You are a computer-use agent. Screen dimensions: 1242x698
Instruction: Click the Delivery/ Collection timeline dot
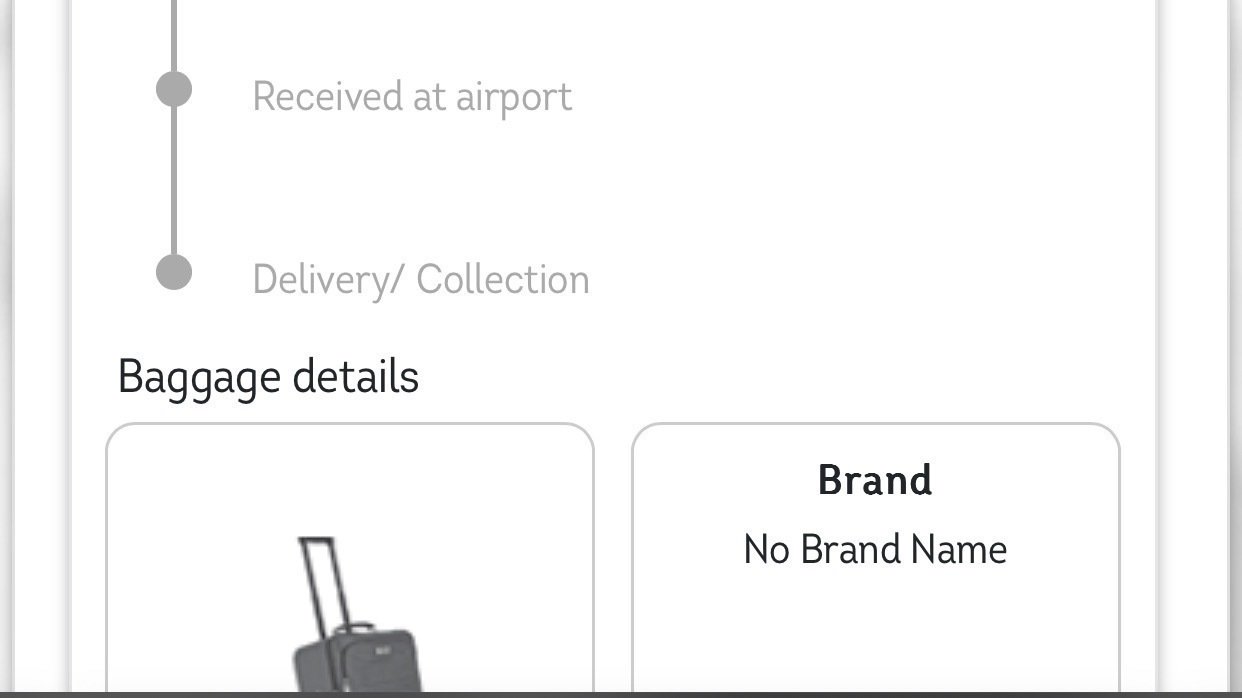click(174, 272)
